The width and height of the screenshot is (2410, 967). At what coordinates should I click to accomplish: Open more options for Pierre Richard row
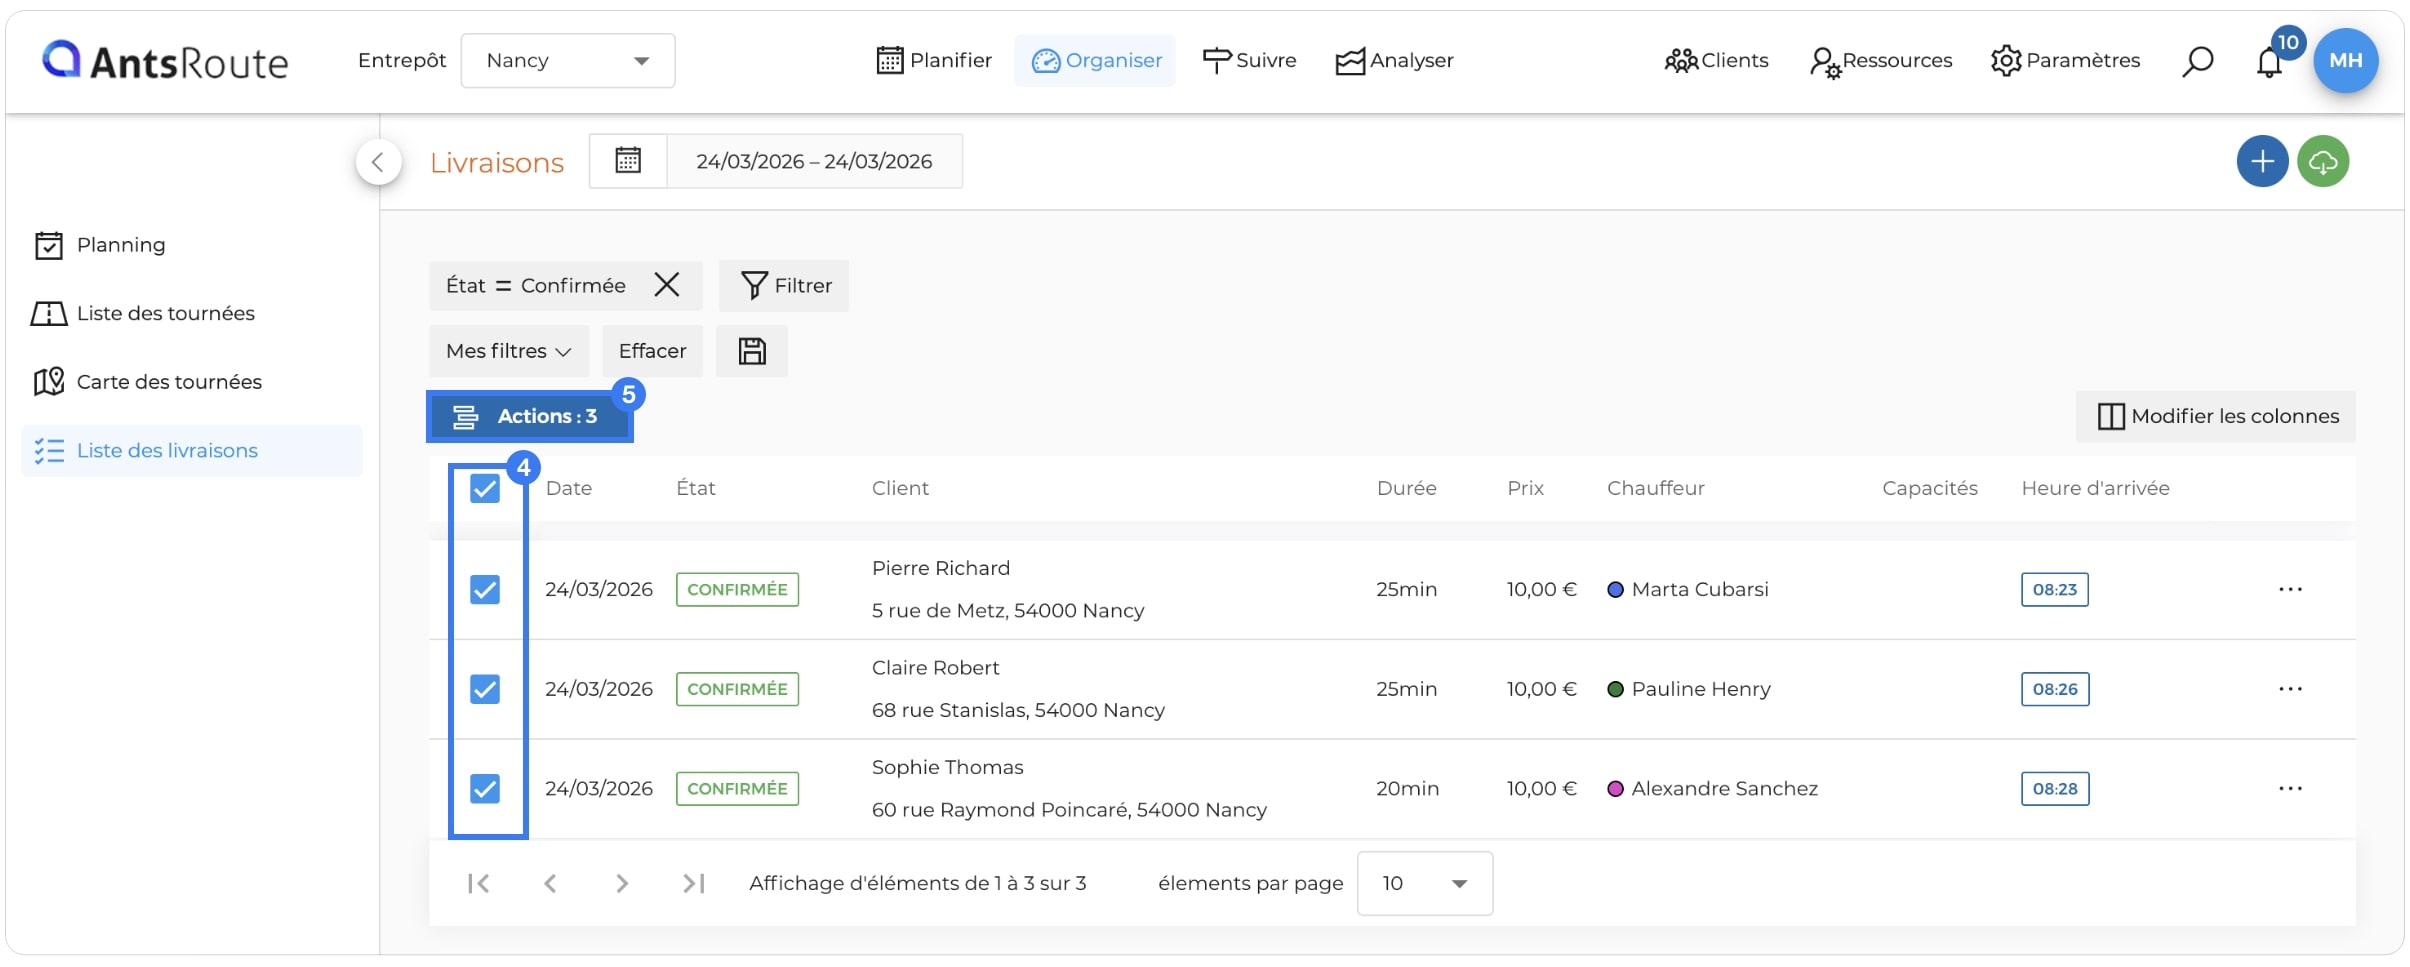tap(2290, 590)
